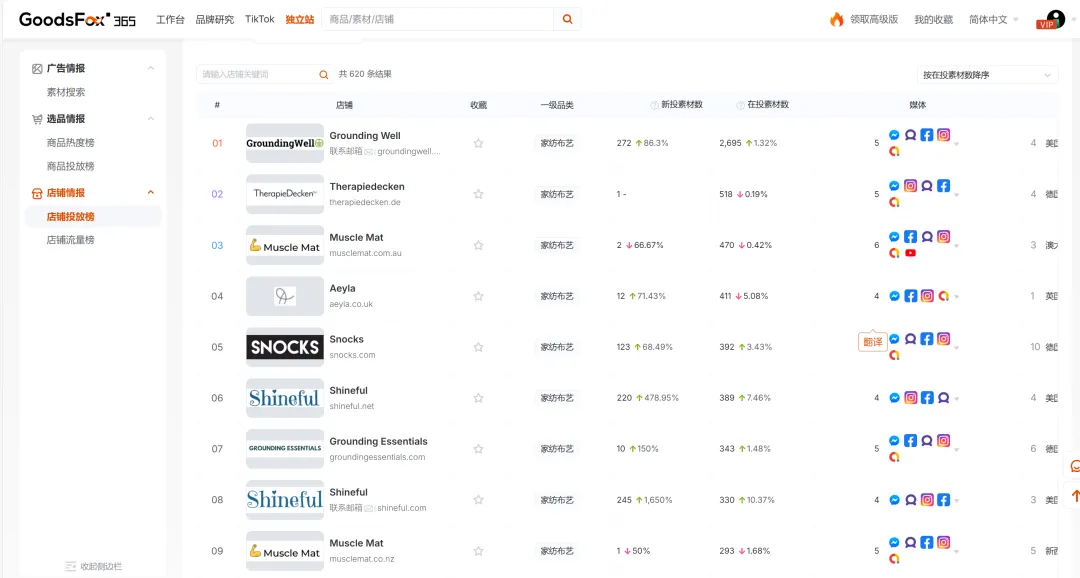The image size is (1080, 578).
Task: Open the VIP user avatar menu
Action: pyautogui.click(x=1052, y=19)
